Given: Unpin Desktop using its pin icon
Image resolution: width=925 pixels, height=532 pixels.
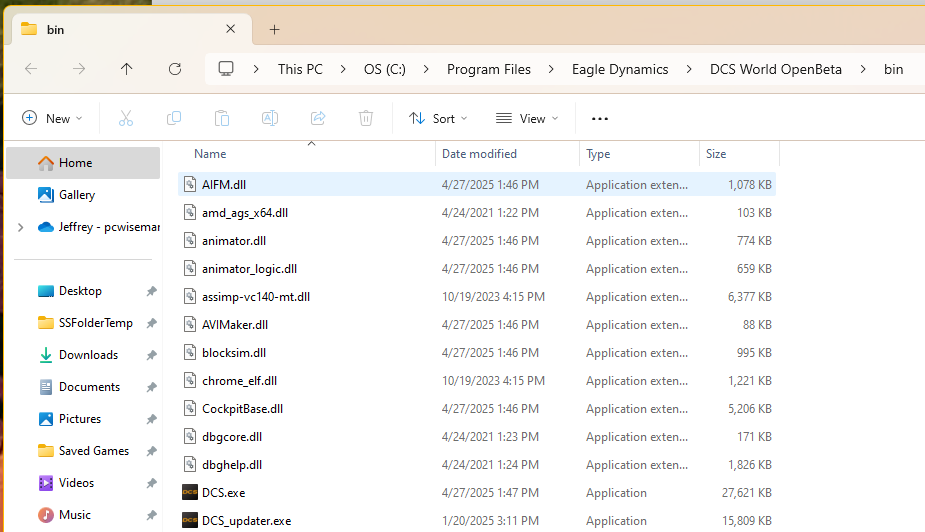Looking at the screenshot, I should (x=152, y=291).
